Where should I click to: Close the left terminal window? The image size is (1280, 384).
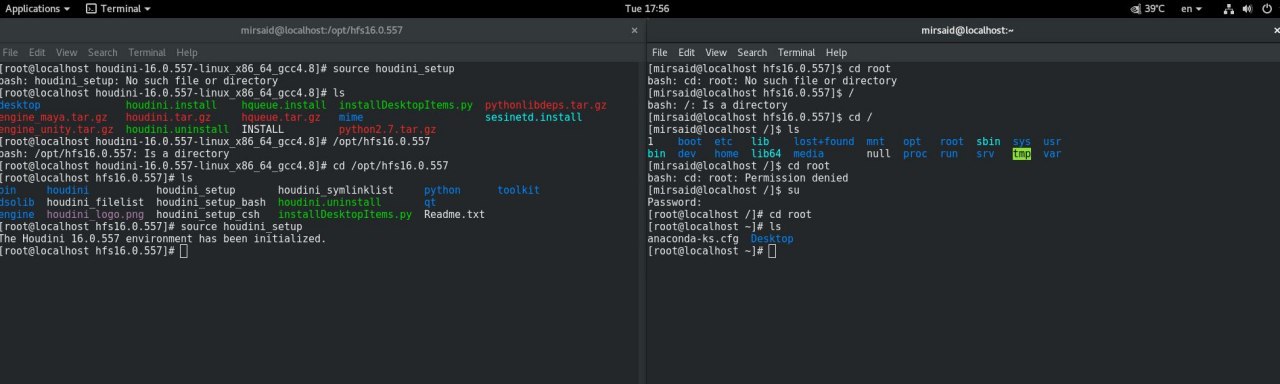[633, 31]
